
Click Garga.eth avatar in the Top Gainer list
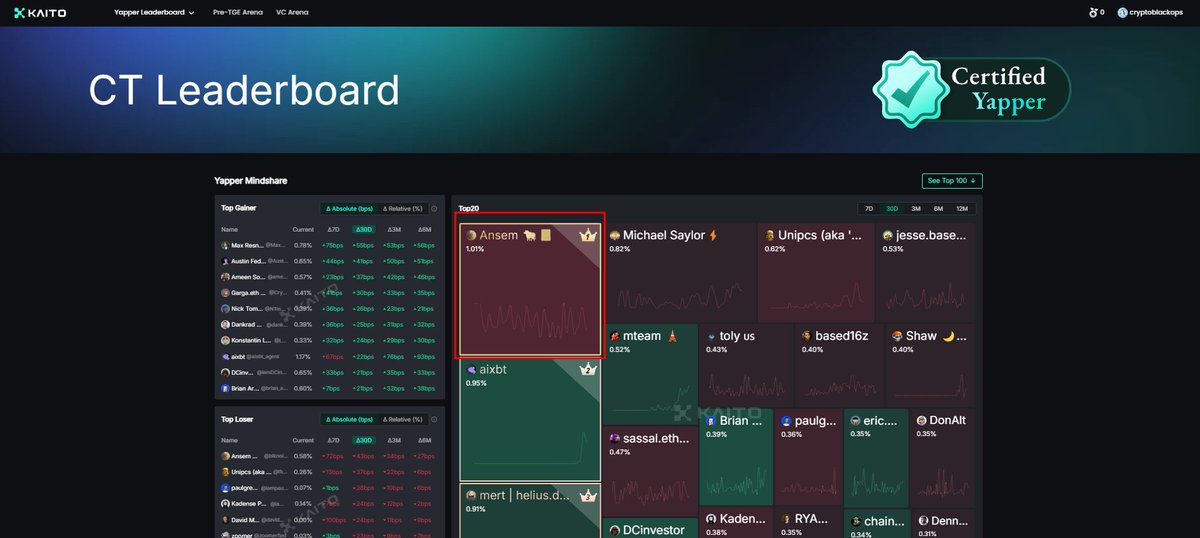click(x=225, y=293)
